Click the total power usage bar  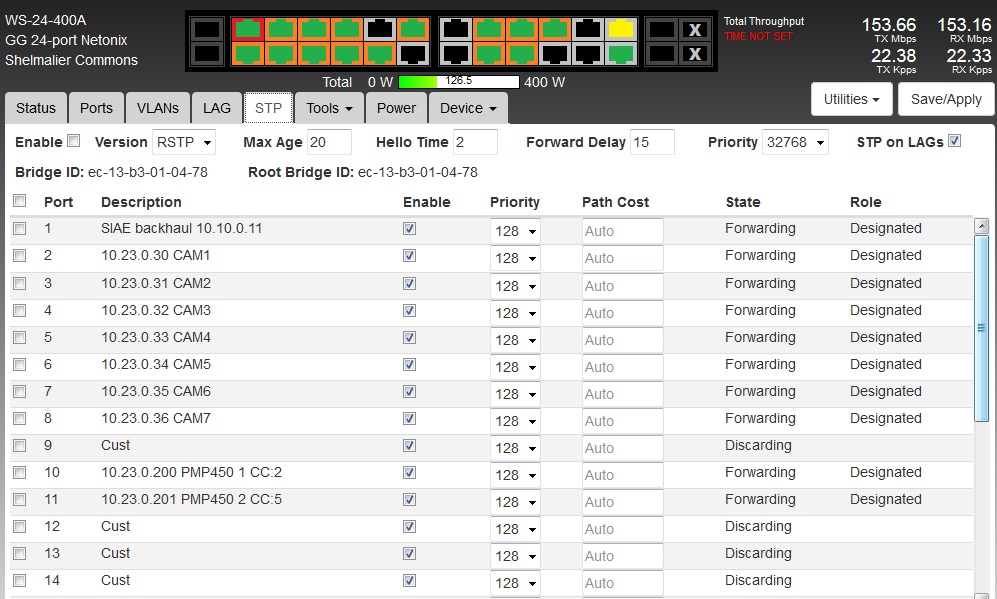[x=458, y=82]
